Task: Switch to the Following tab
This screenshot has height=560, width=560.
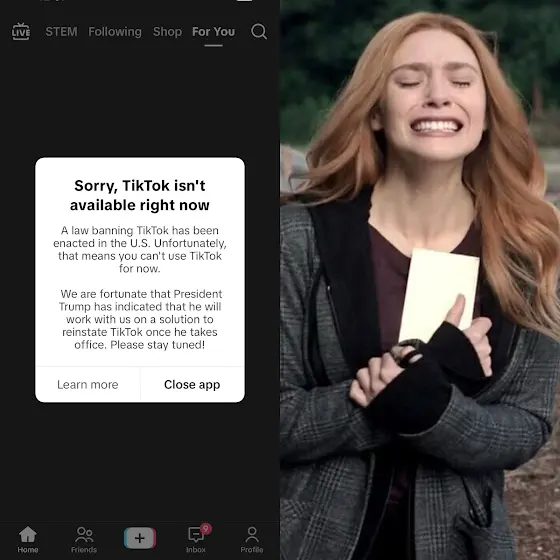Action: point(115,31)
